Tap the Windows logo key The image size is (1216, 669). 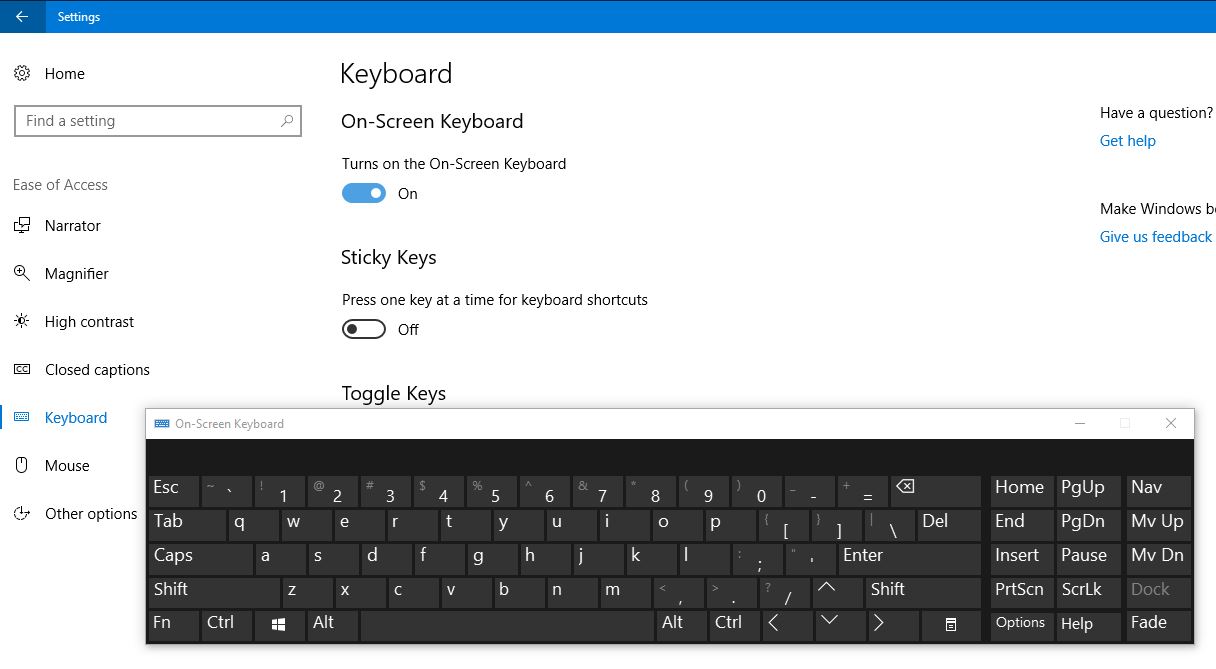tap(279, 626)
